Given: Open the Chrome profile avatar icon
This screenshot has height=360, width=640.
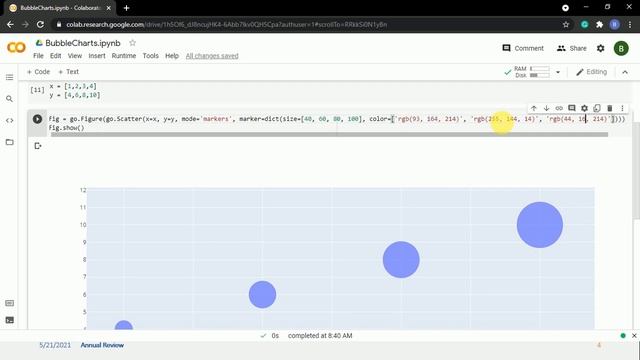Looking at the screenshot, I should tap(614, 24).
